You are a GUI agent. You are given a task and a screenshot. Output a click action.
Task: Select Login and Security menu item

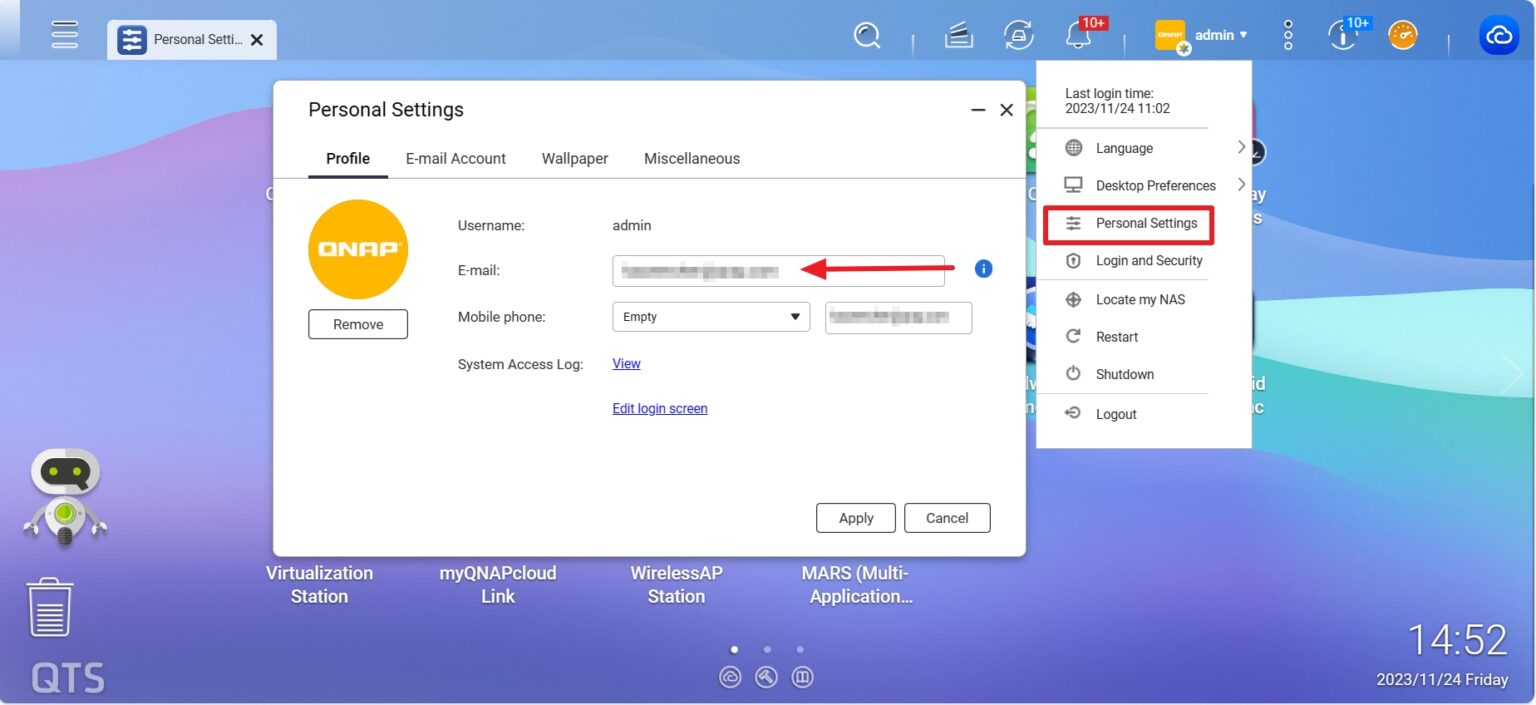[1148, 260]
